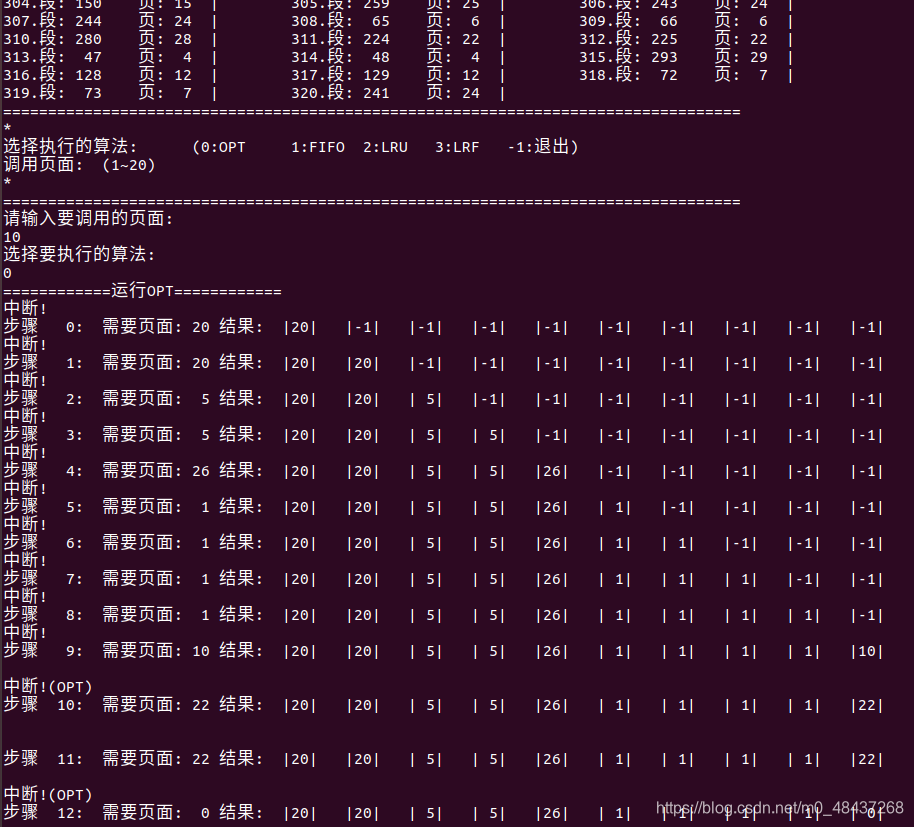Click the '|26|' cell in step 4 row
914x827 pixels.
[x=551, y=471]
